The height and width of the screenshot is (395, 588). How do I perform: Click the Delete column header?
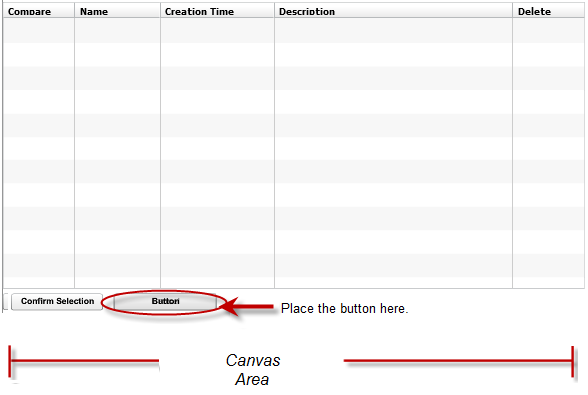click(548, 11)
